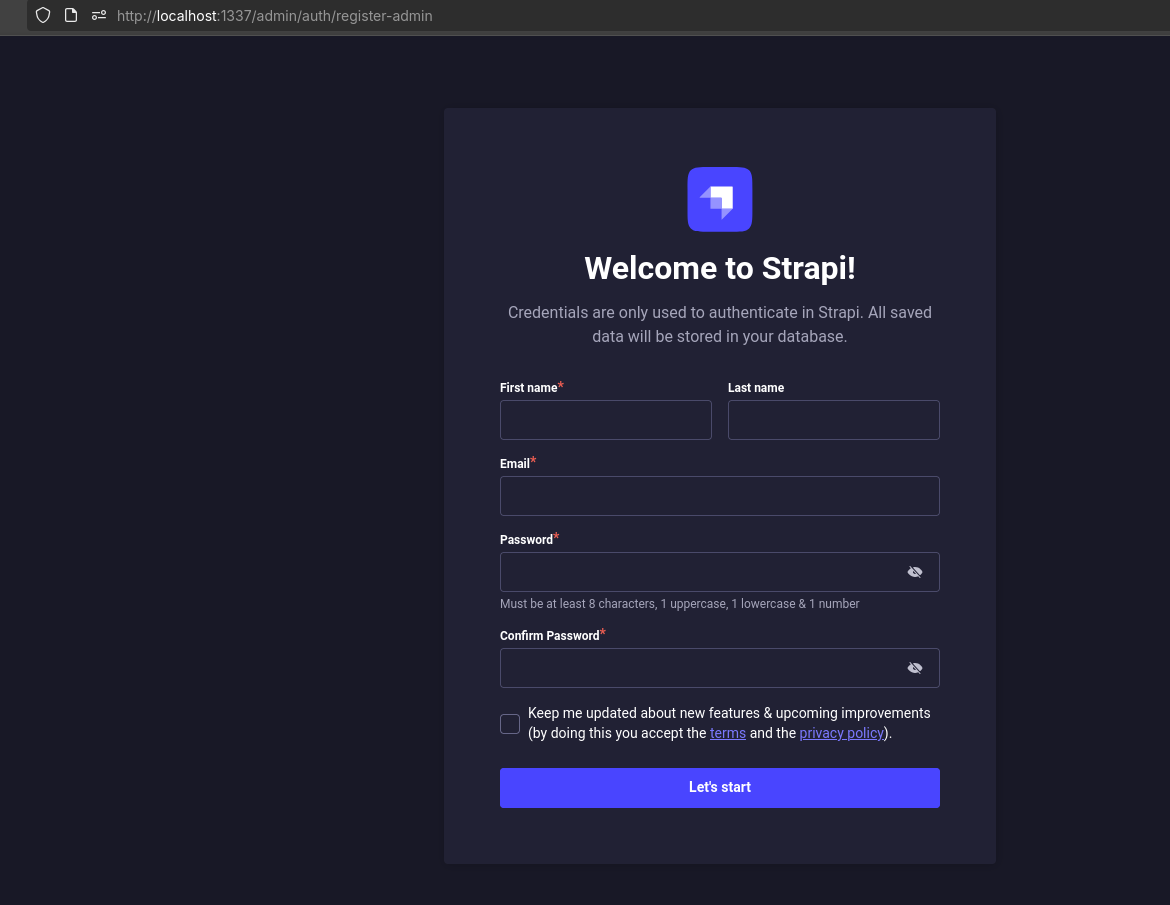Click the Strapi logo icon
The height and width of the screenshot is (905, 1170).
tap(719, 199)
